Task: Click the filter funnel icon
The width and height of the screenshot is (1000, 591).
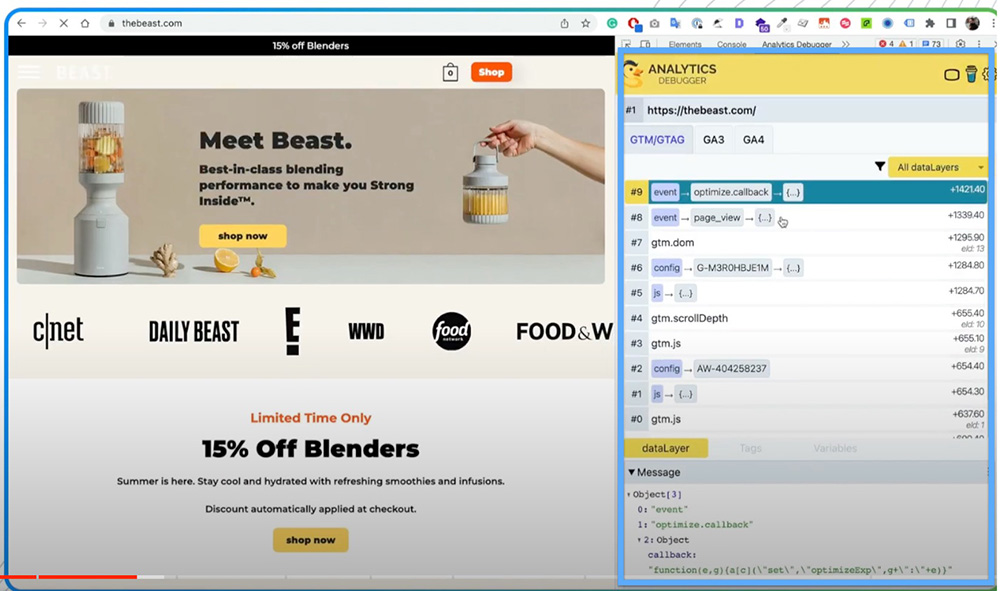Action: tap(879, 167)
